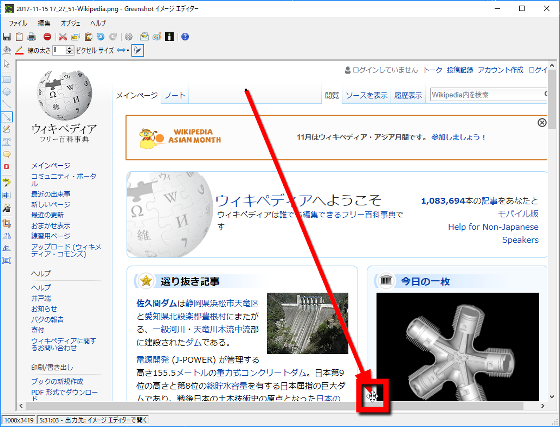This screenshot has width=560, height=427.
Task: Open the red line color picker
Action: (x=19, y=50)
